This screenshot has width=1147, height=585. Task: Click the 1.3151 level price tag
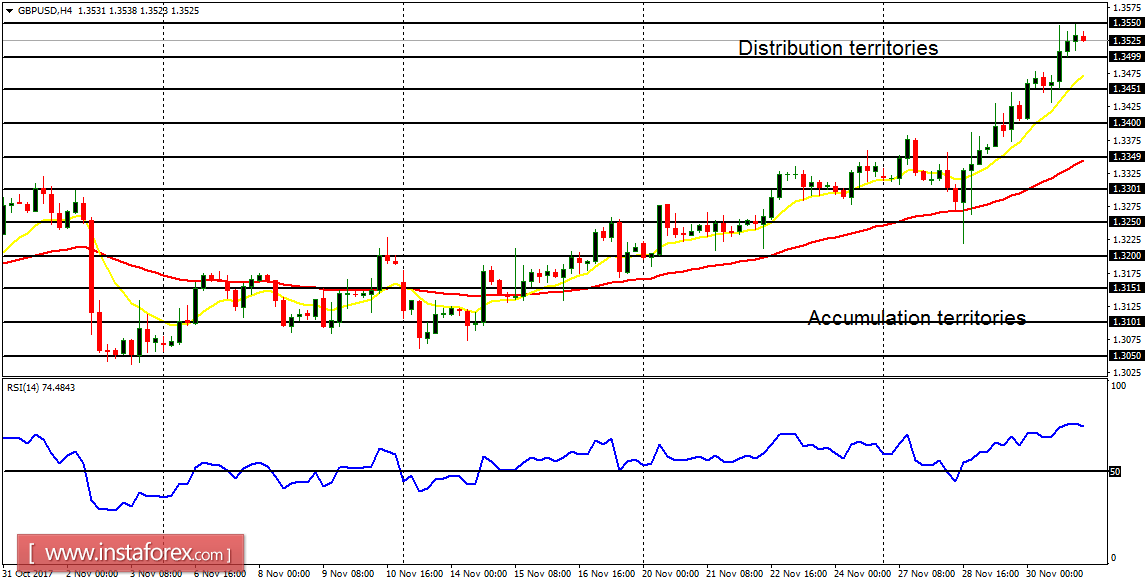coord(1127,288)
